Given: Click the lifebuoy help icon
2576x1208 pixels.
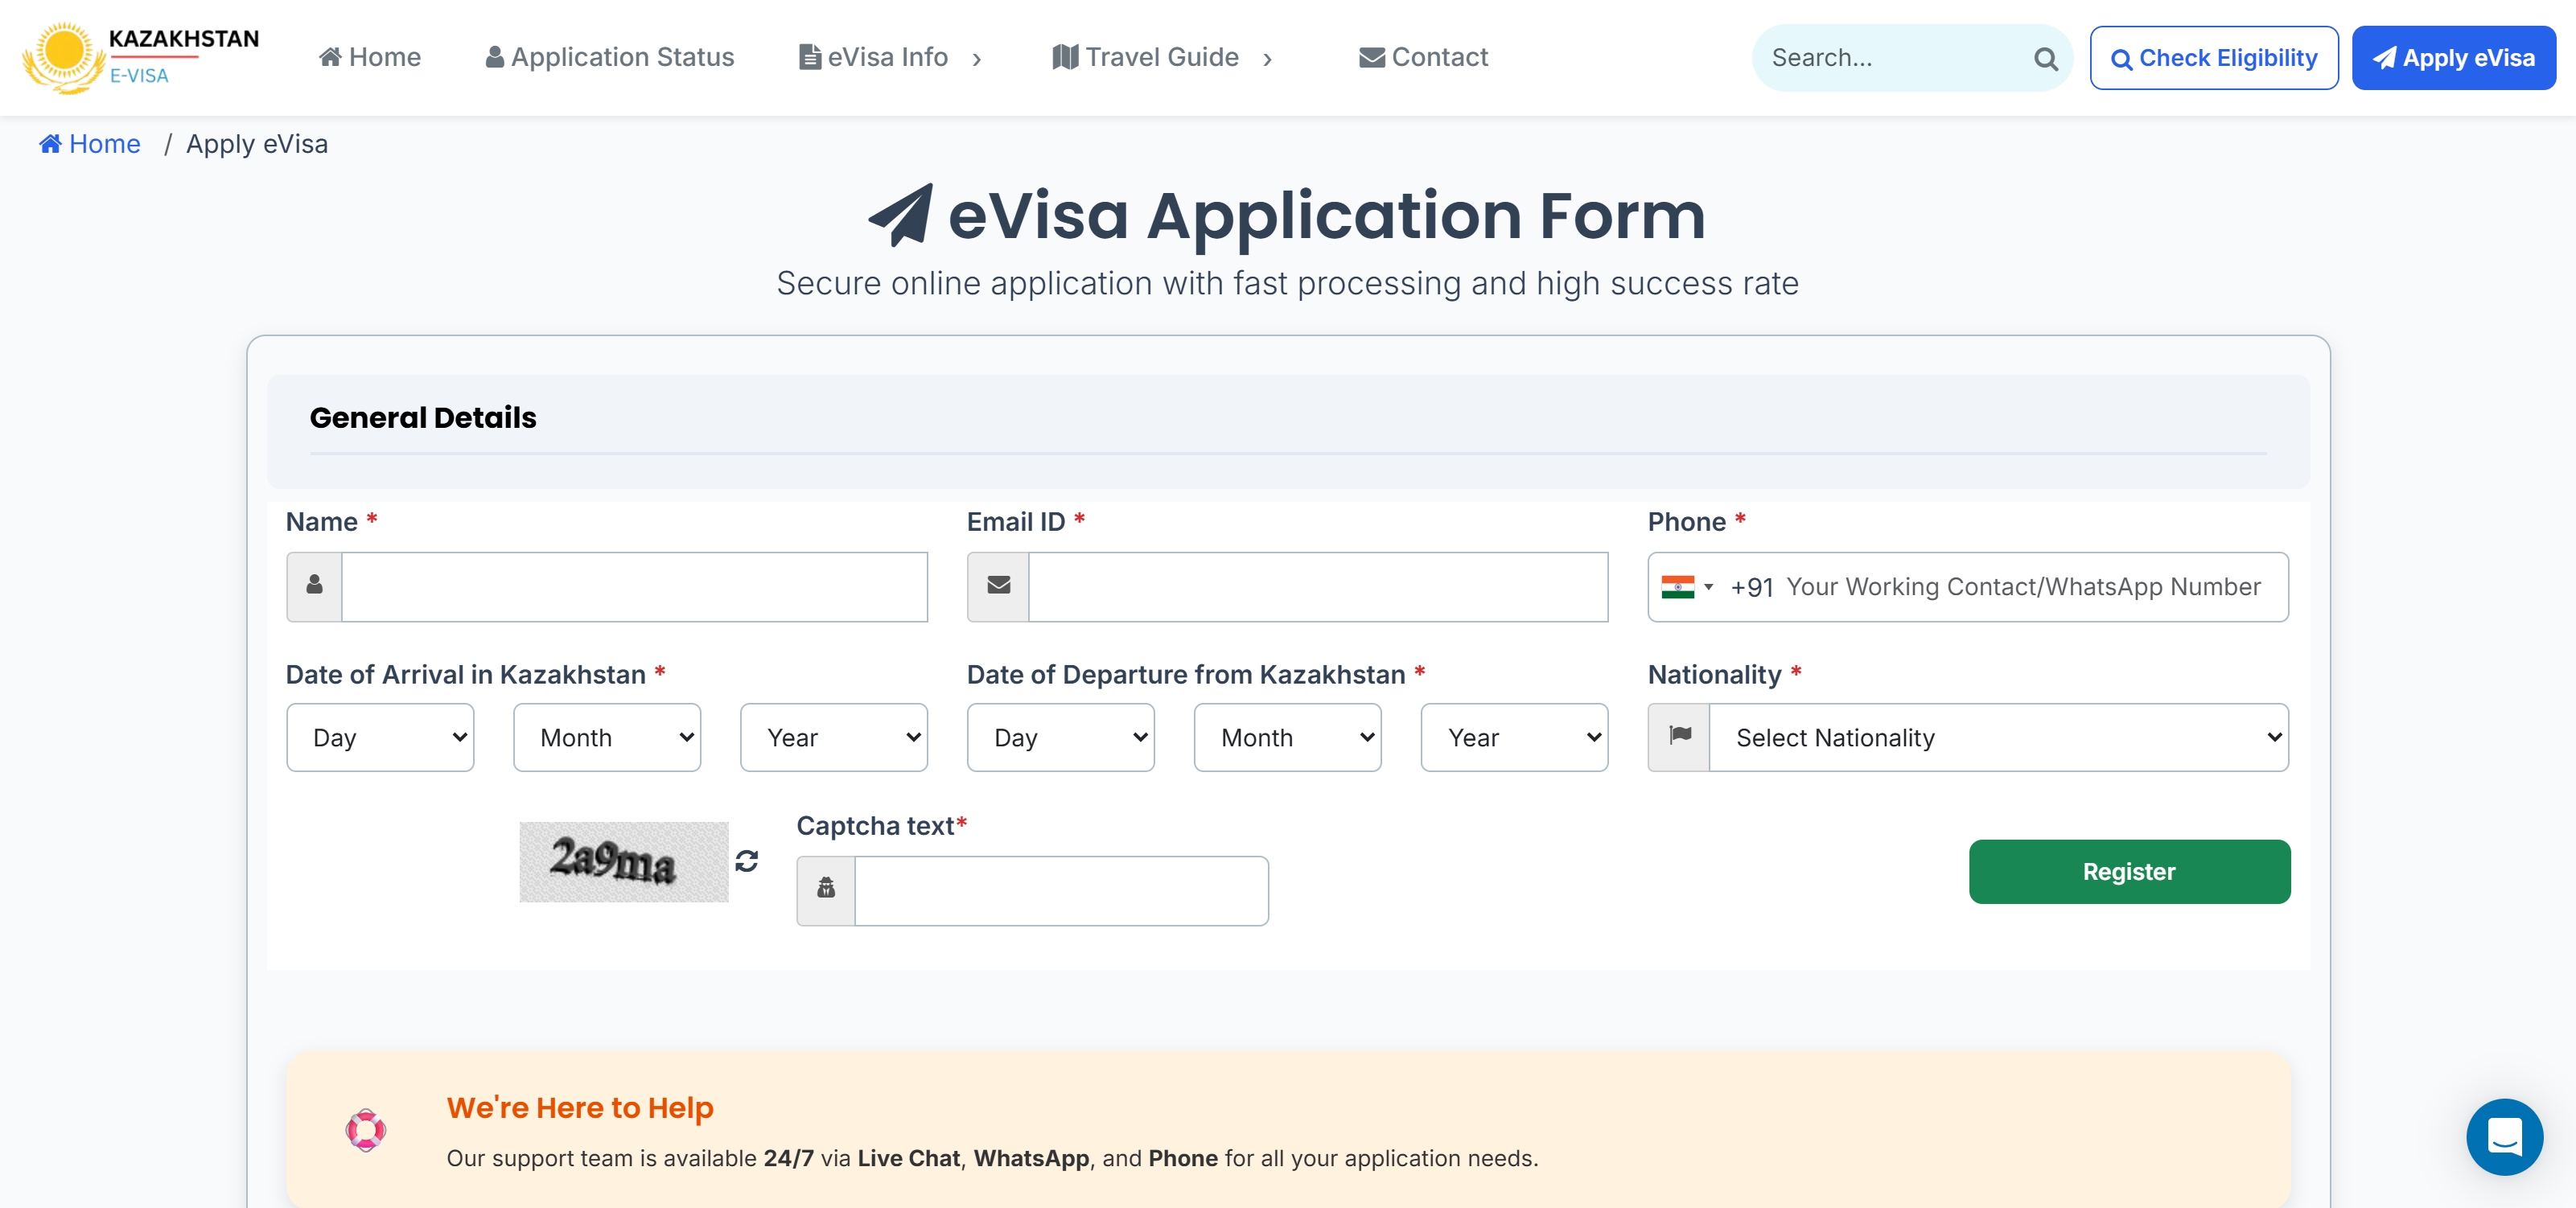Looking at the screenshot, I should 365,1130.
